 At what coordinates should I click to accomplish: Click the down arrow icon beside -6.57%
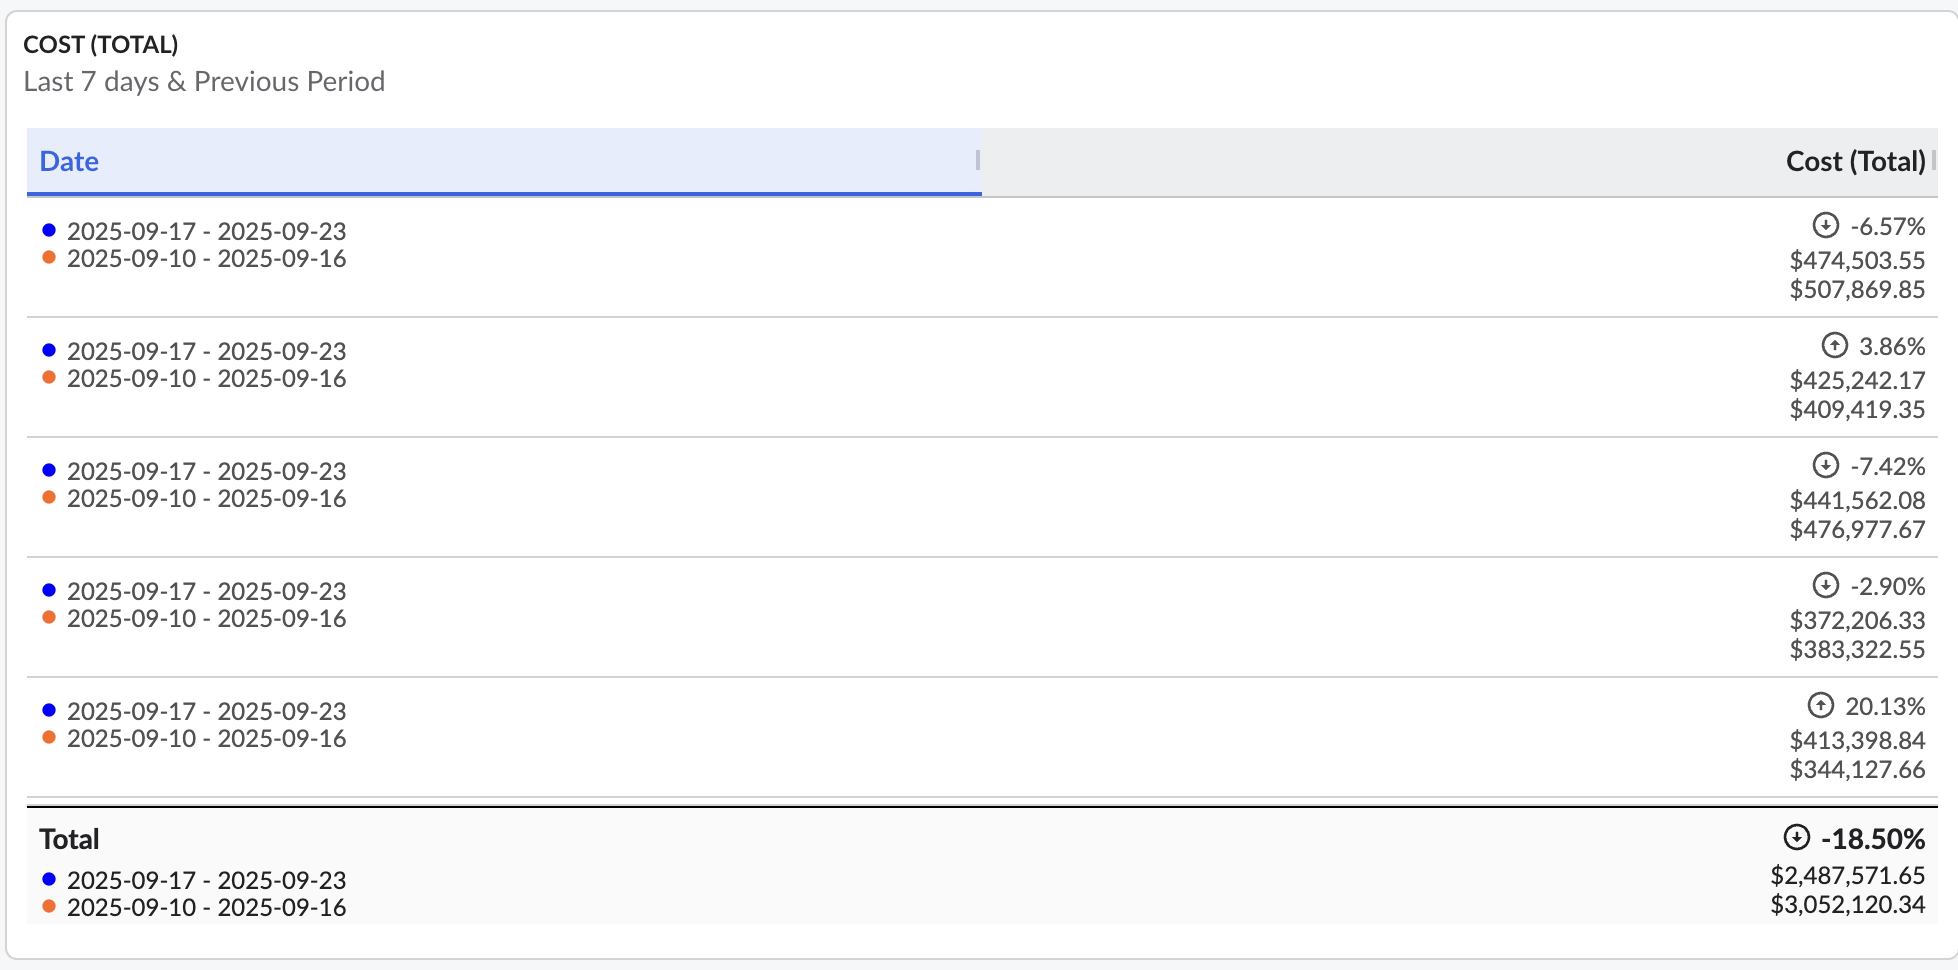pos(1825,225)
